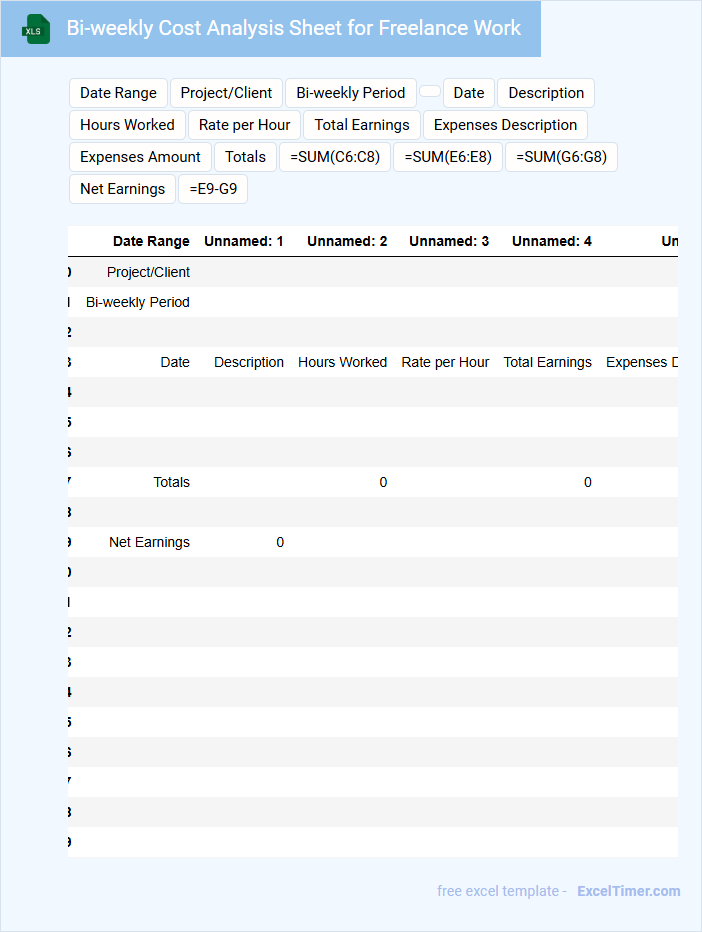Select the Project/Client tag
This screenshot has height=932, width=702.
pos(226,93)
